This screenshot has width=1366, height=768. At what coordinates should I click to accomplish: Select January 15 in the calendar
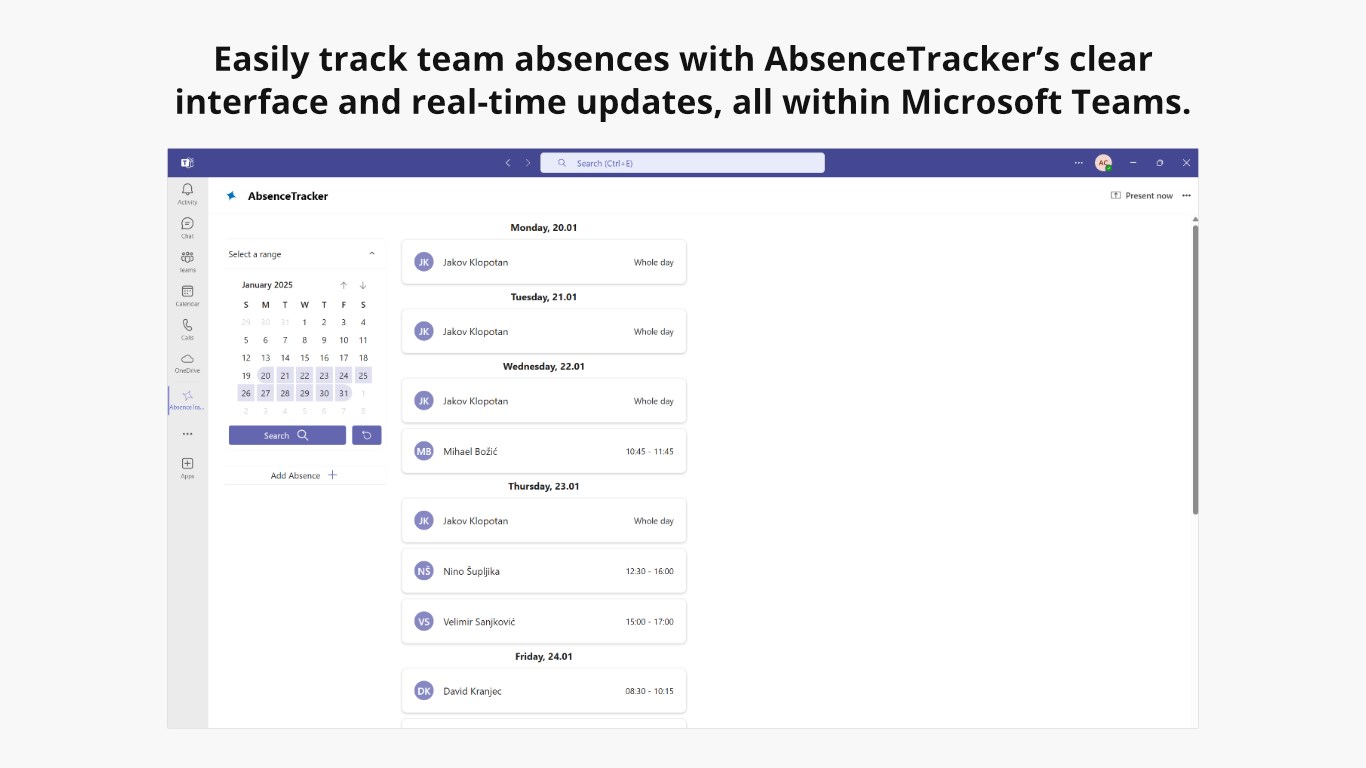point(304,358)
